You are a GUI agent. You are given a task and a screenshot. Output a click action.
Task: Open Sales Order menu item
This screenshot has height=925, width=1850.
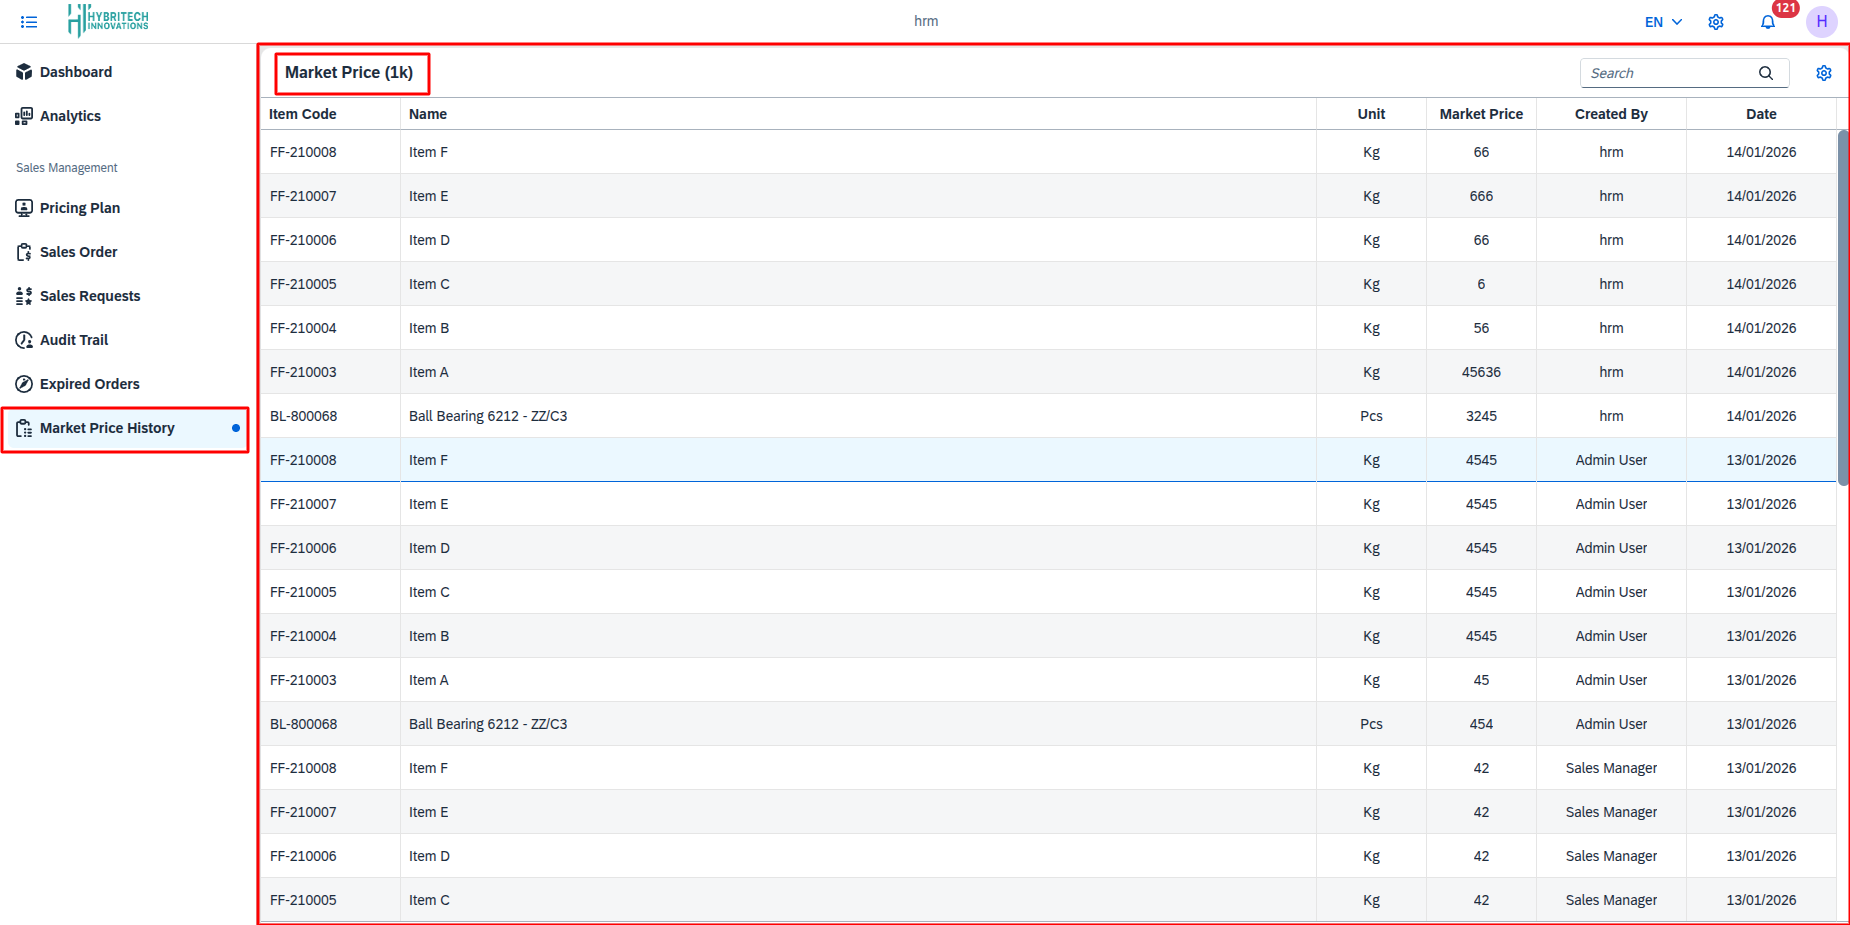click(78, 252)
